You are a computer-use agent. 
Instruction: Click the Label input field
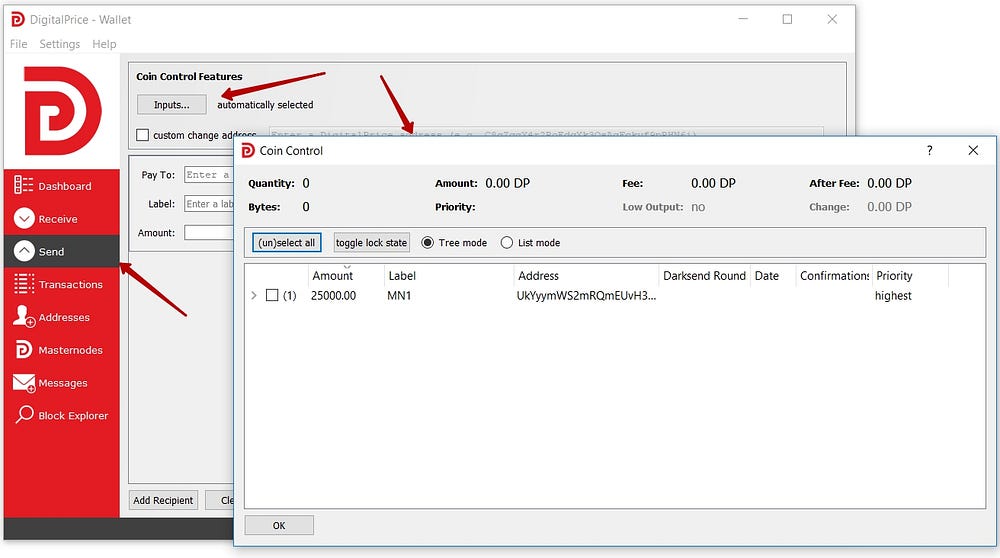click(209, 203)
